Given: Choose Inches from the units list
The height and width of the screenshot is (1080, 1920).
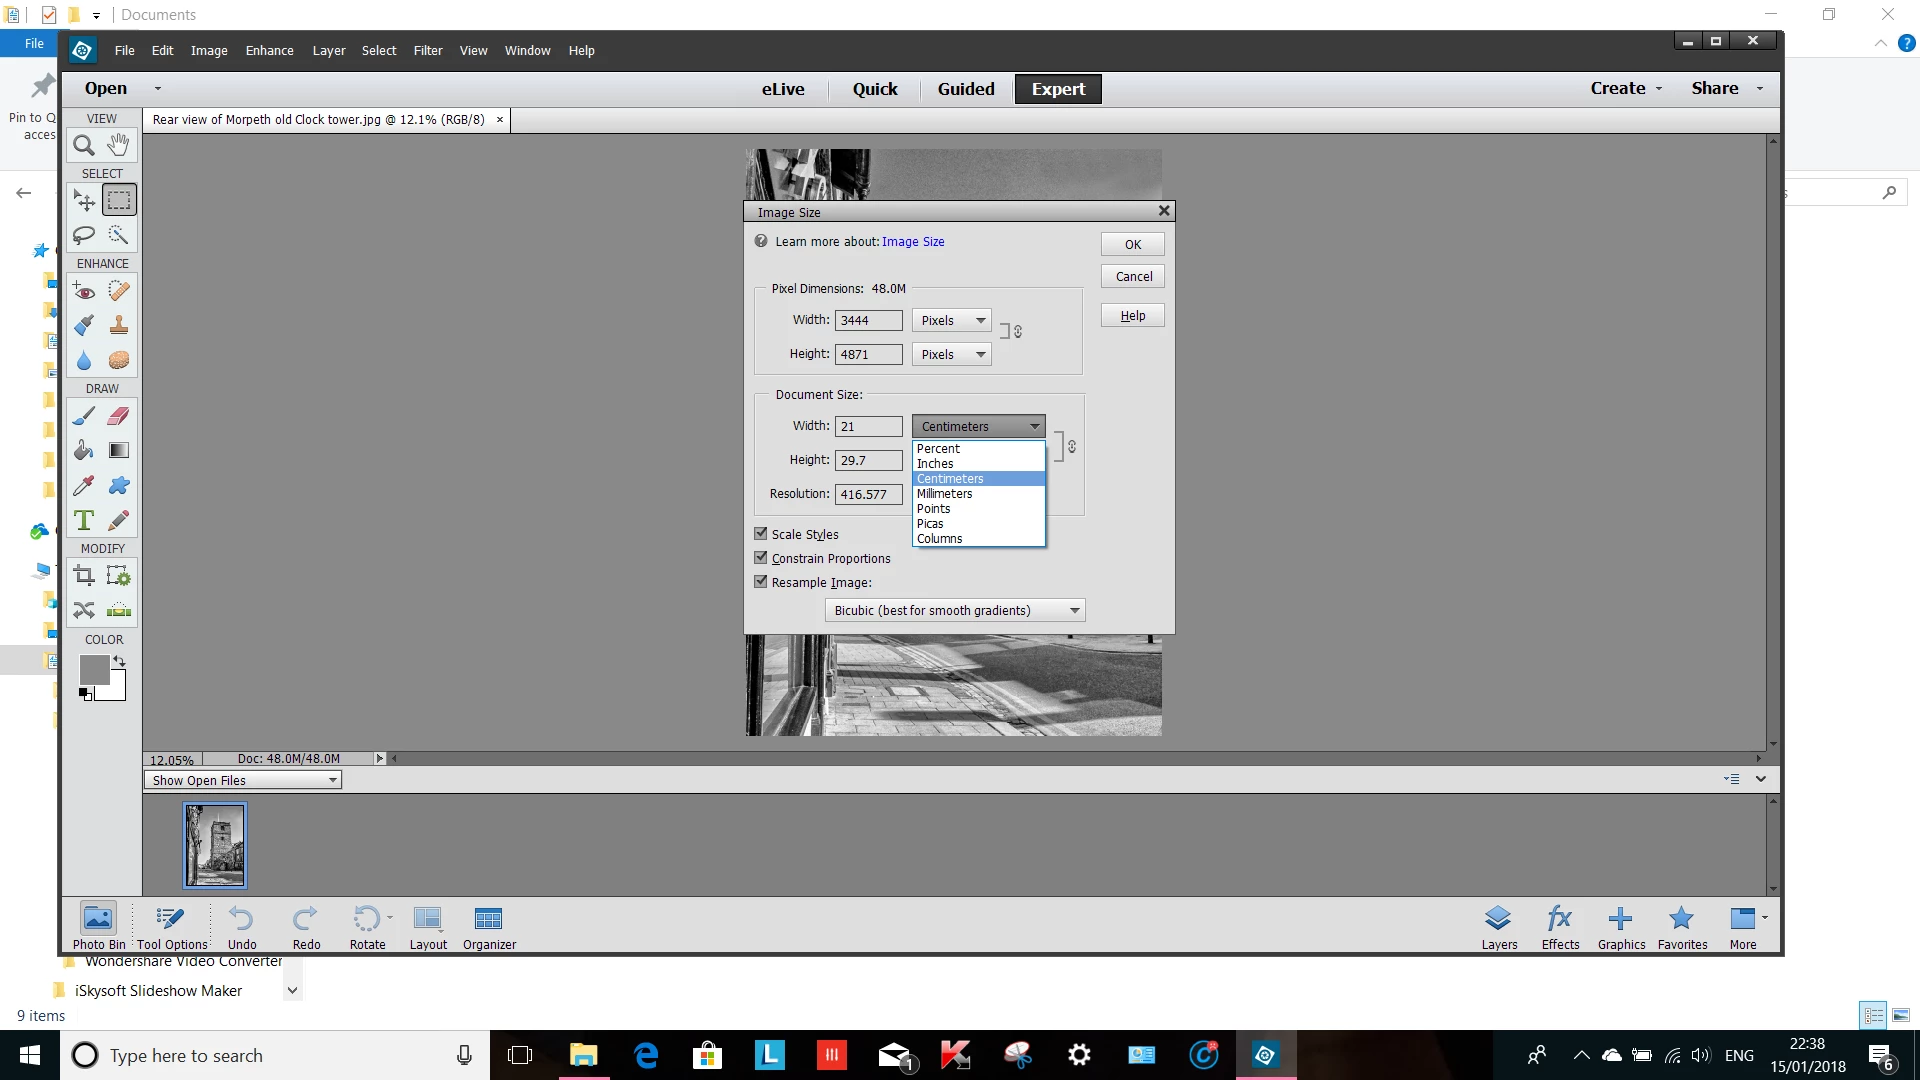Looking at the screenshot, I should [x=935, y=464].
